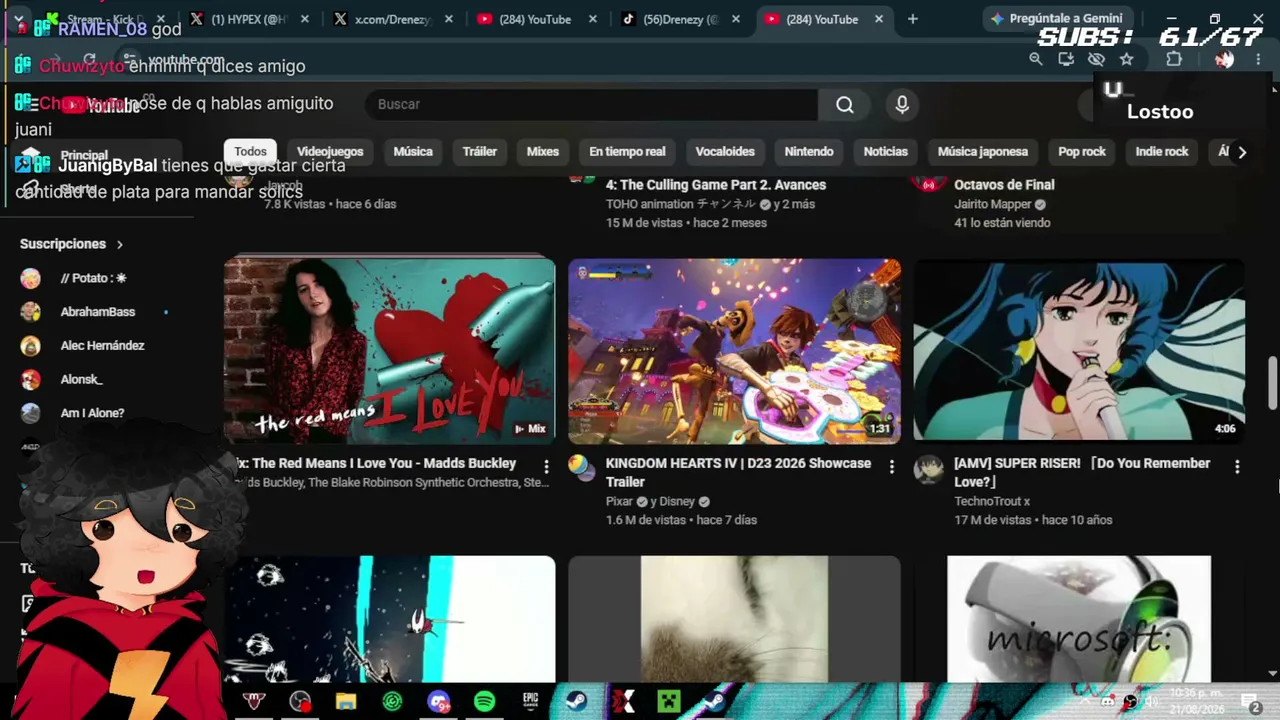Open Discord from the taskbar
The image size is (1280, 720).
(x=438, y=702)
